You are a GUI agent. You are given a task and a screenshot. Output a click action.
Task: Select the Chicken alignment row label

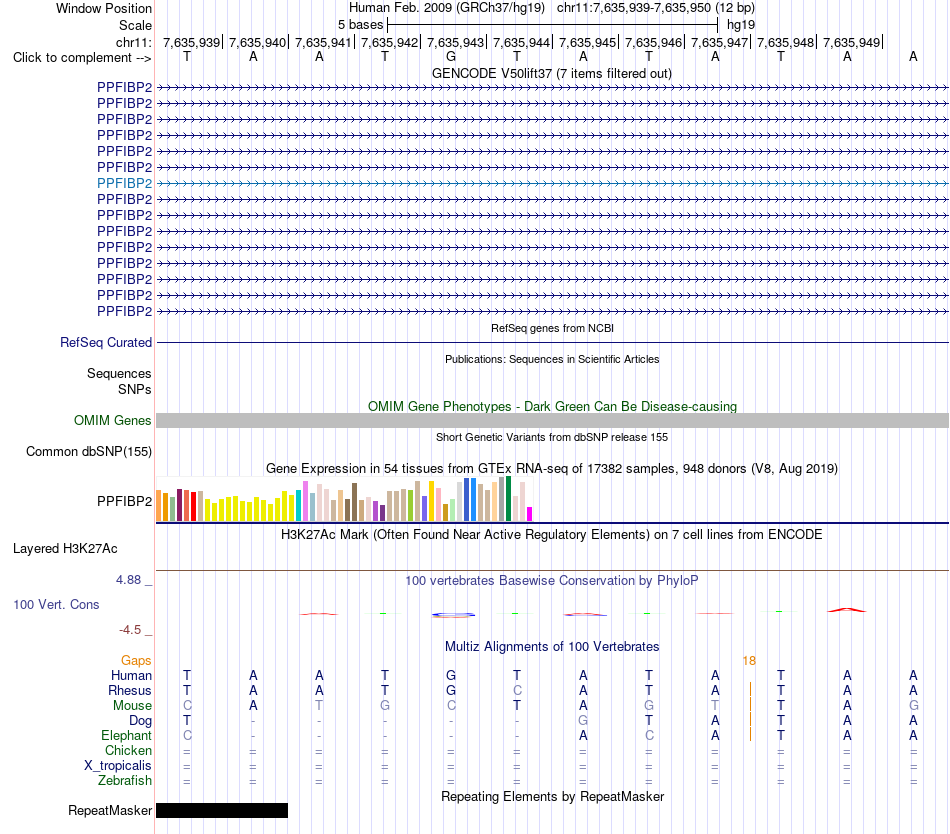point(128,750)
